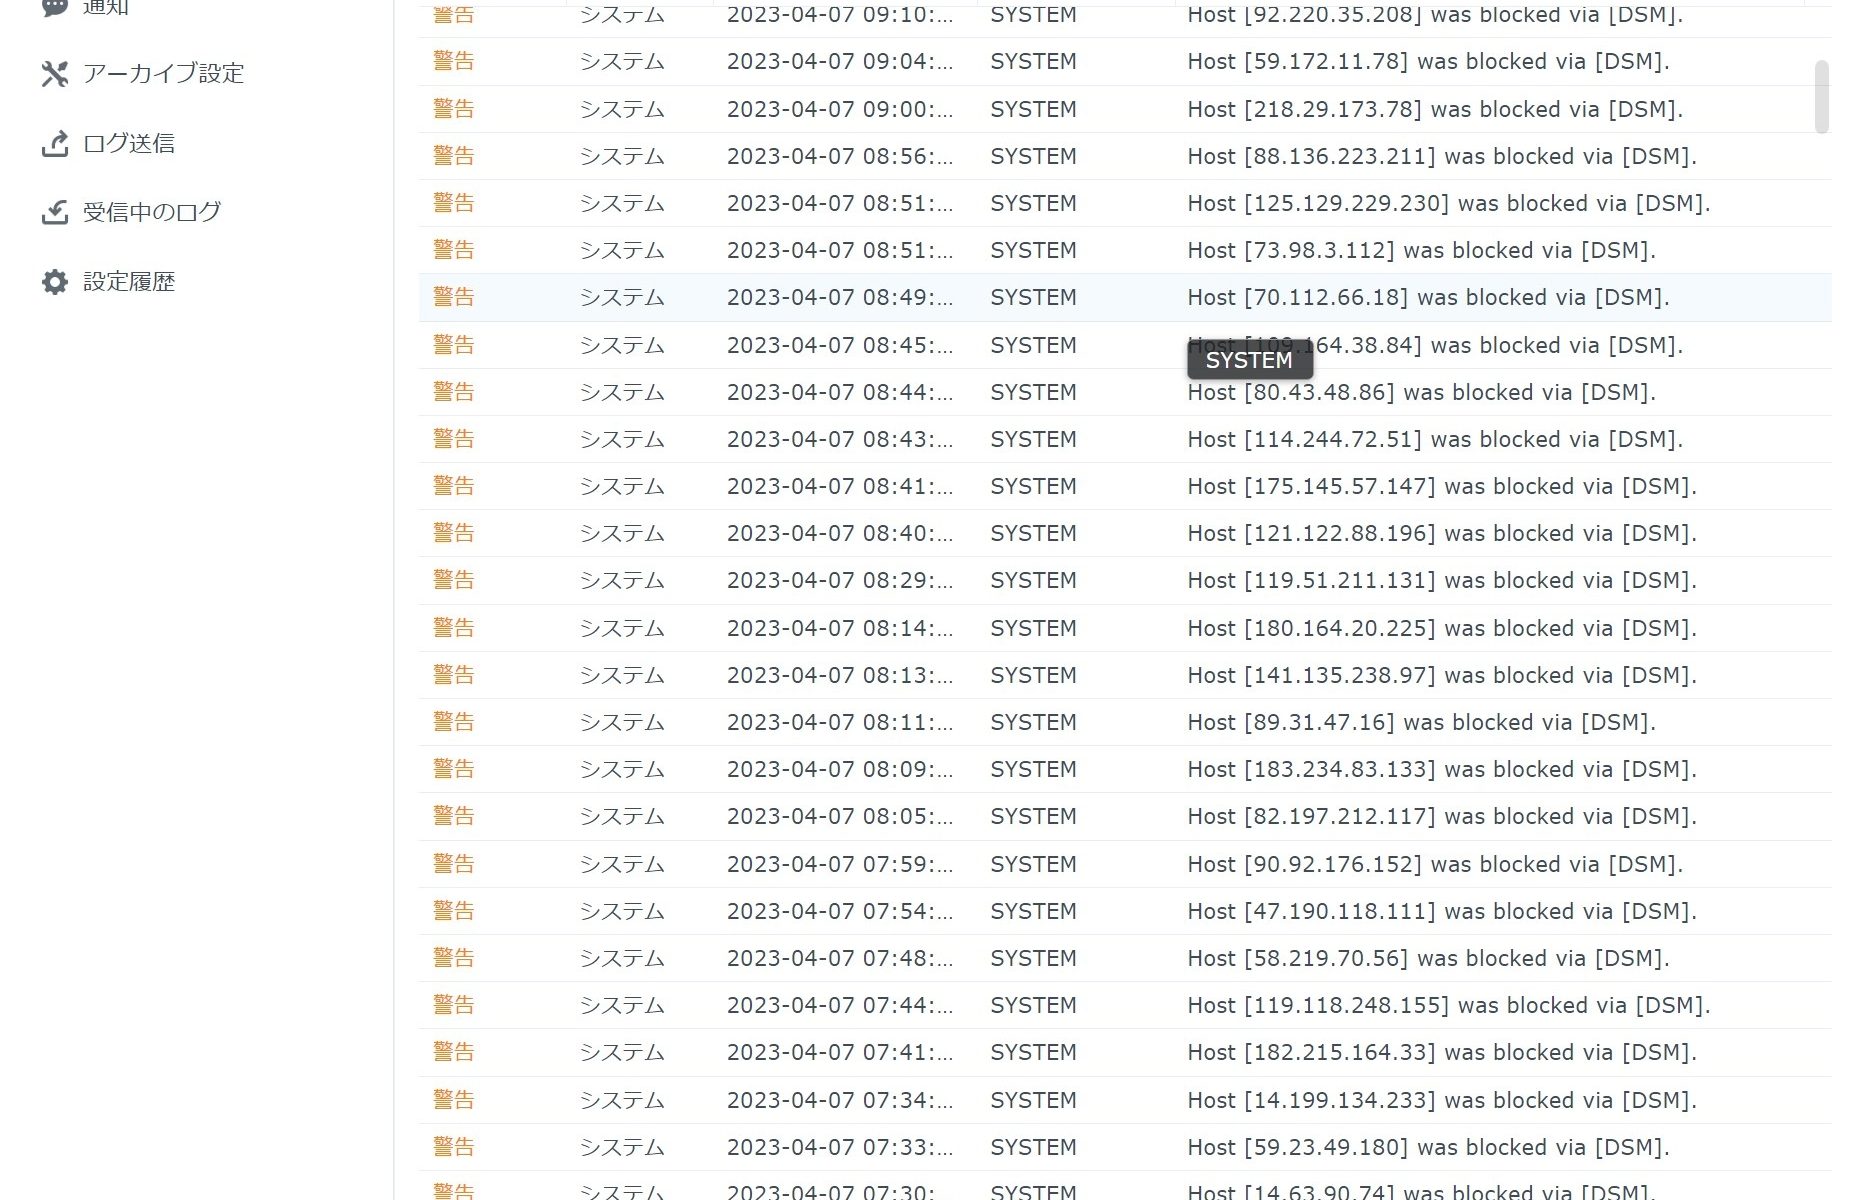Select log entry for host 59.172.11.78
Viewport: 1855px width, 1200px height.
pos(1427,62)
